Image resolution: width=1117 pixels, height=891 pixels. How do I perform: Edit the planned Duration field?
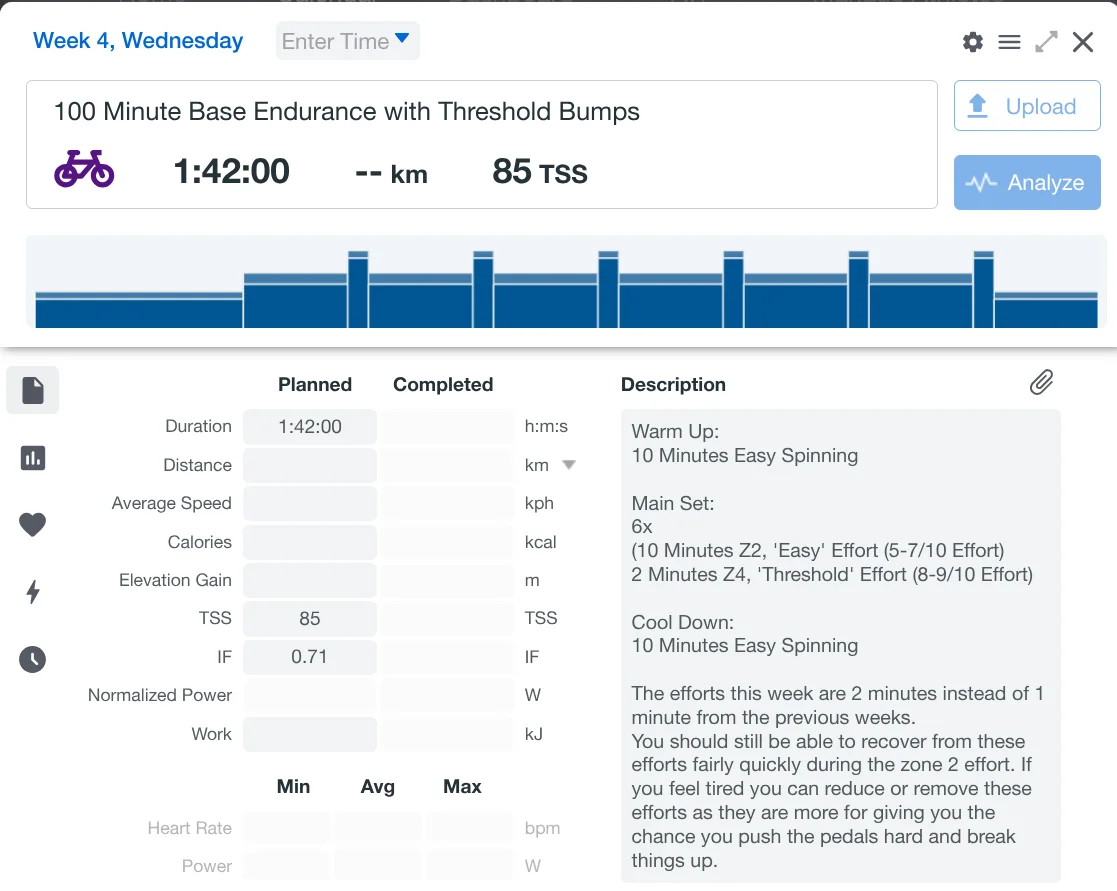(x=310, y=427)
